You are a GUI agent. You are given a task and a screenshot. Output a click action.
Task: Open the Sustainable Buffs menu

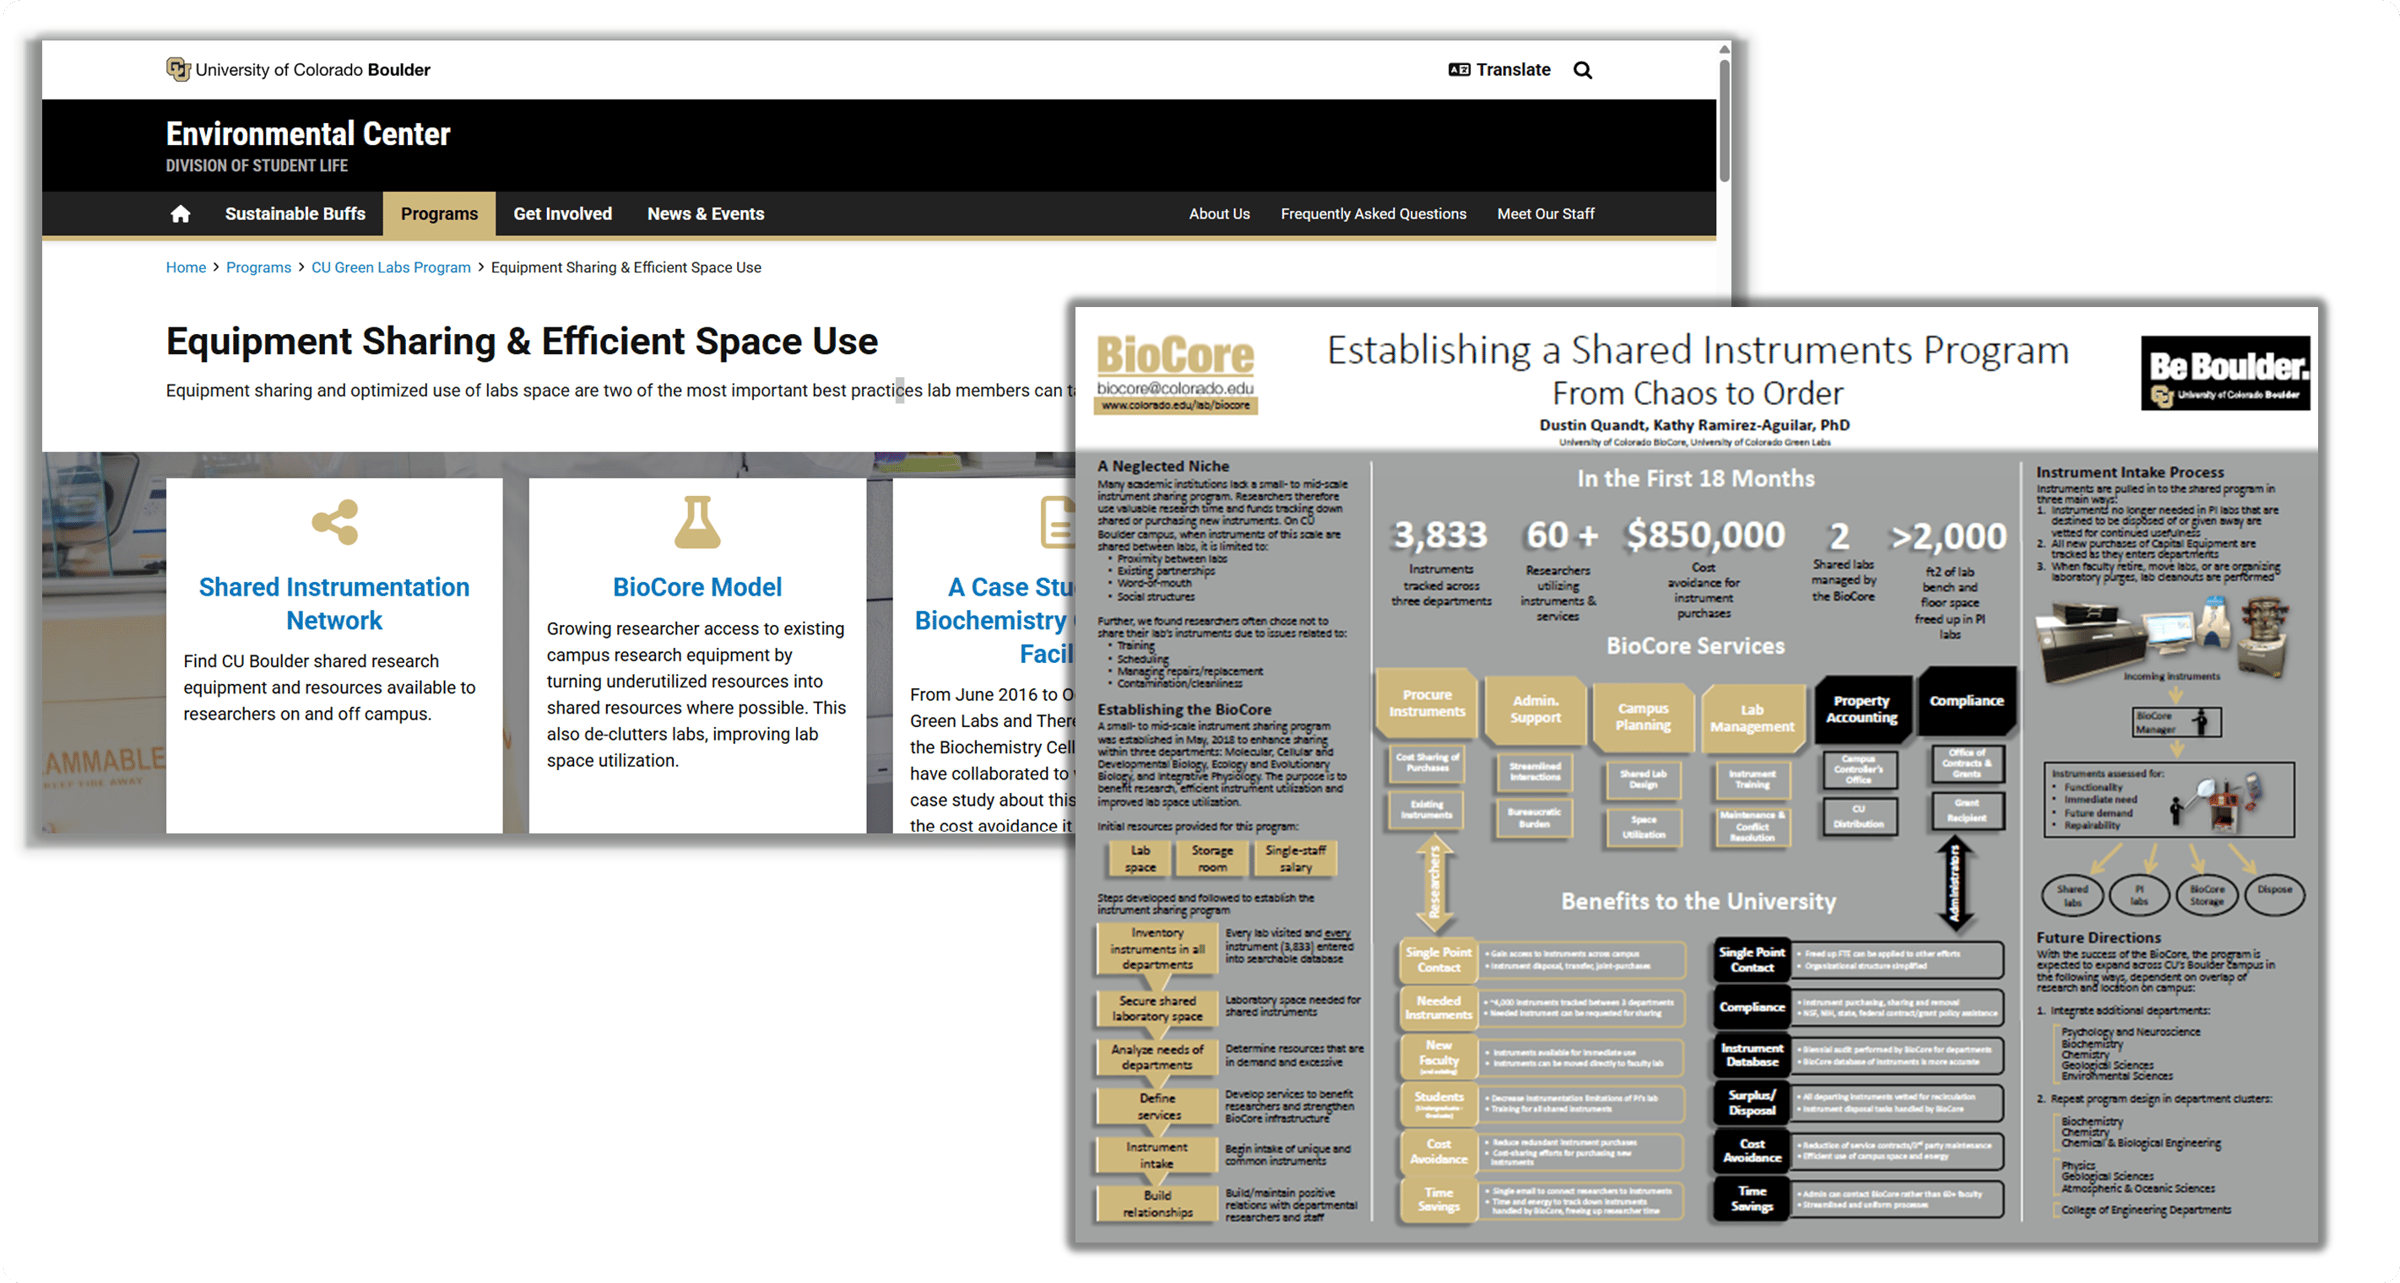295,214
